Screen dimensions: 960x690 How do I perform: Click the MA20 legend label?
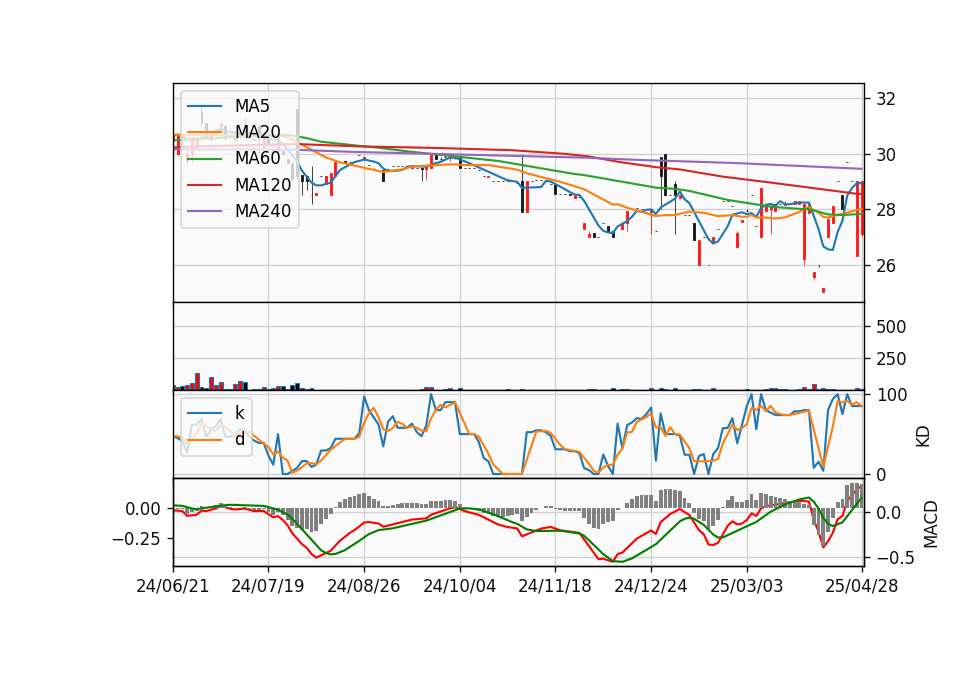click(257, 132)
